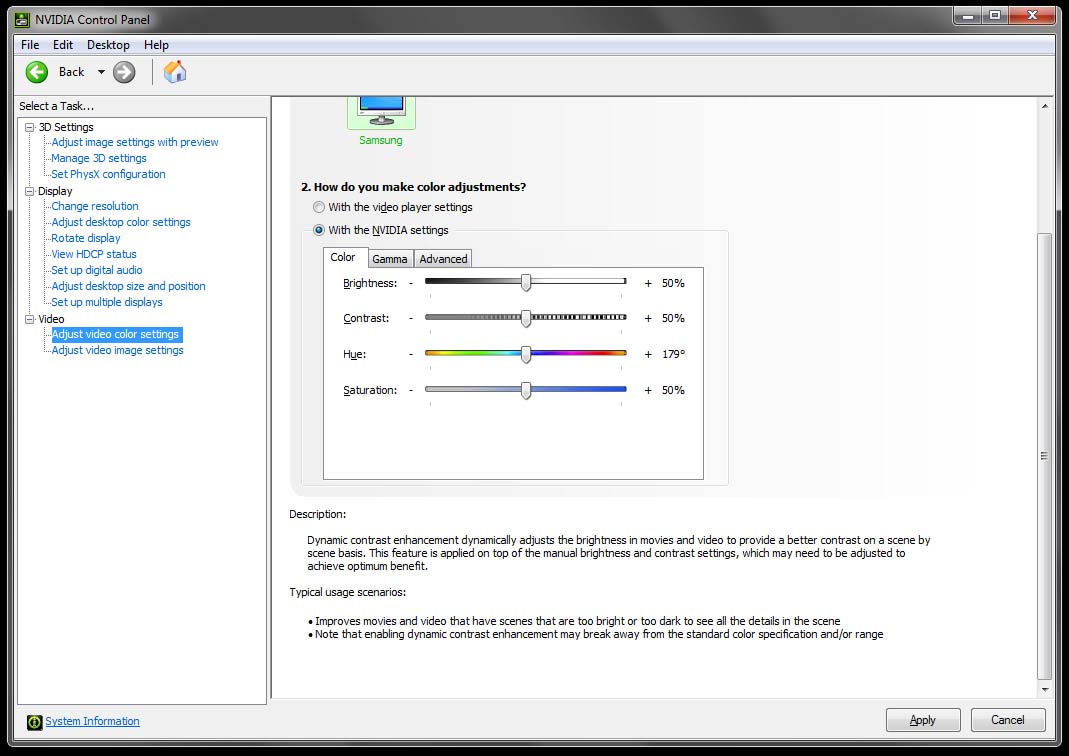
Task: Select the Samsung monitor icon
Action: point(381,108)
